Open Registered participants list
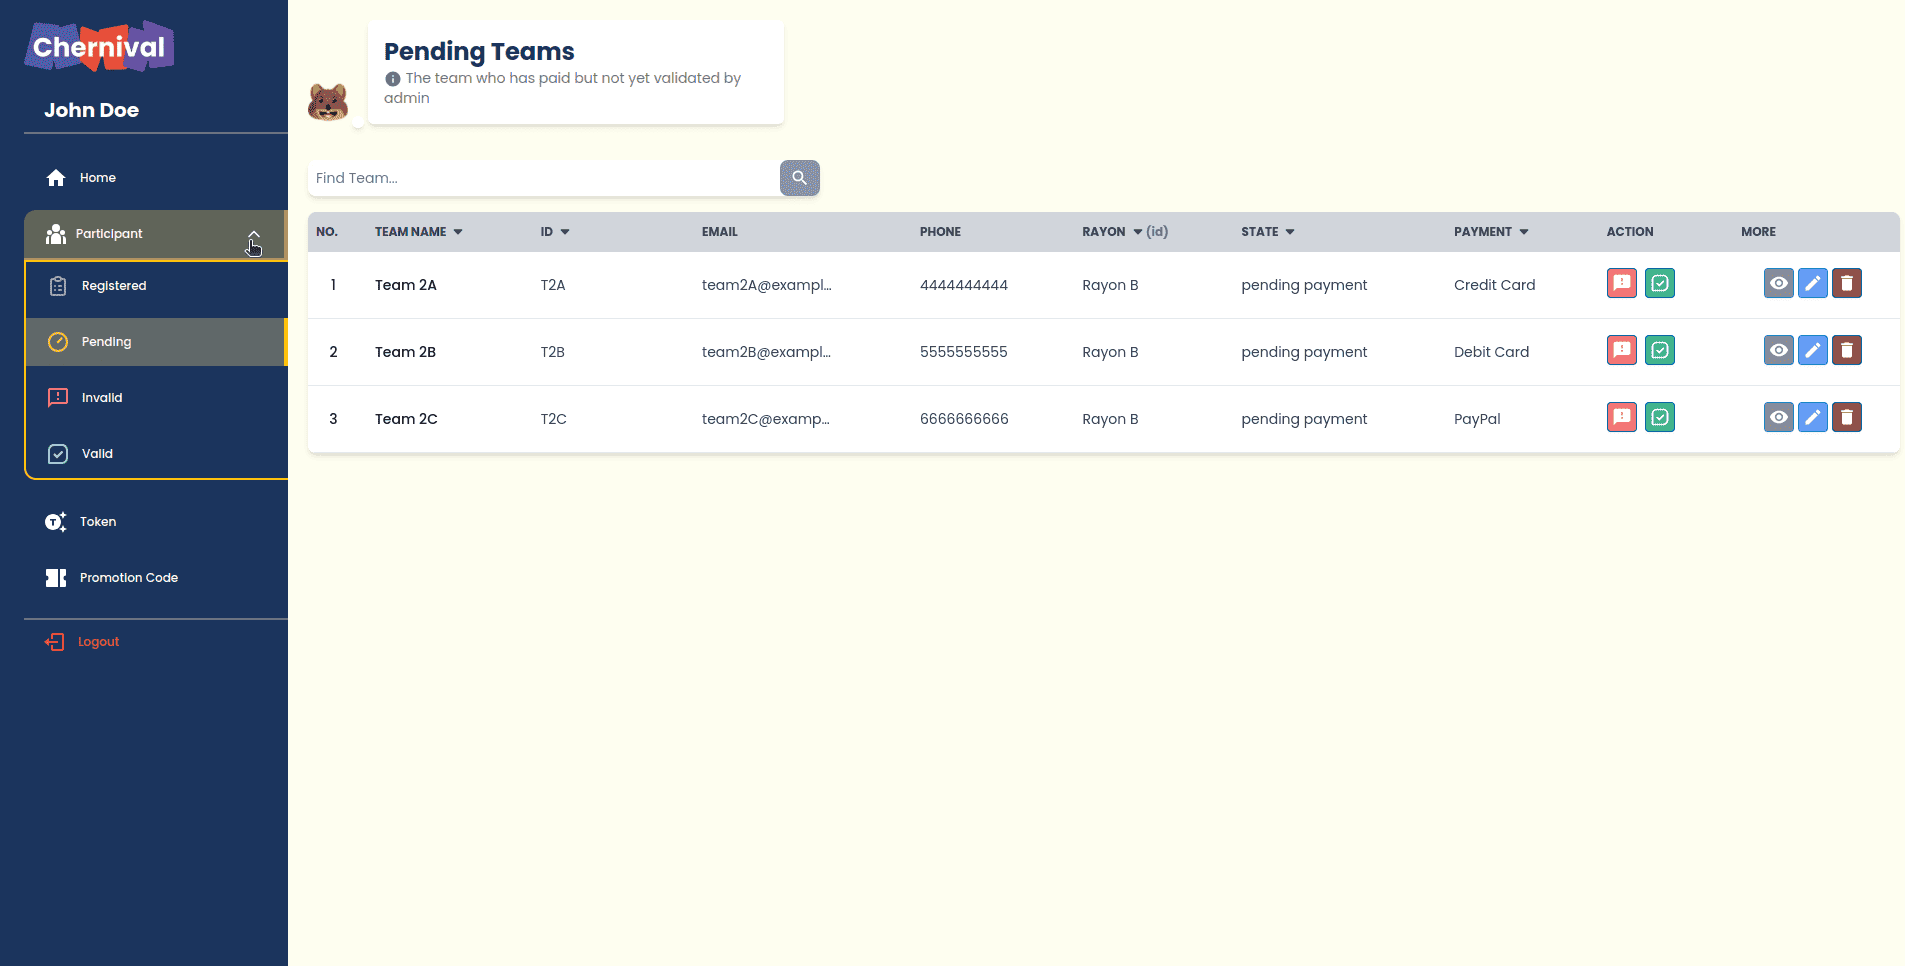1905x966 pixels. pos(157,286)
